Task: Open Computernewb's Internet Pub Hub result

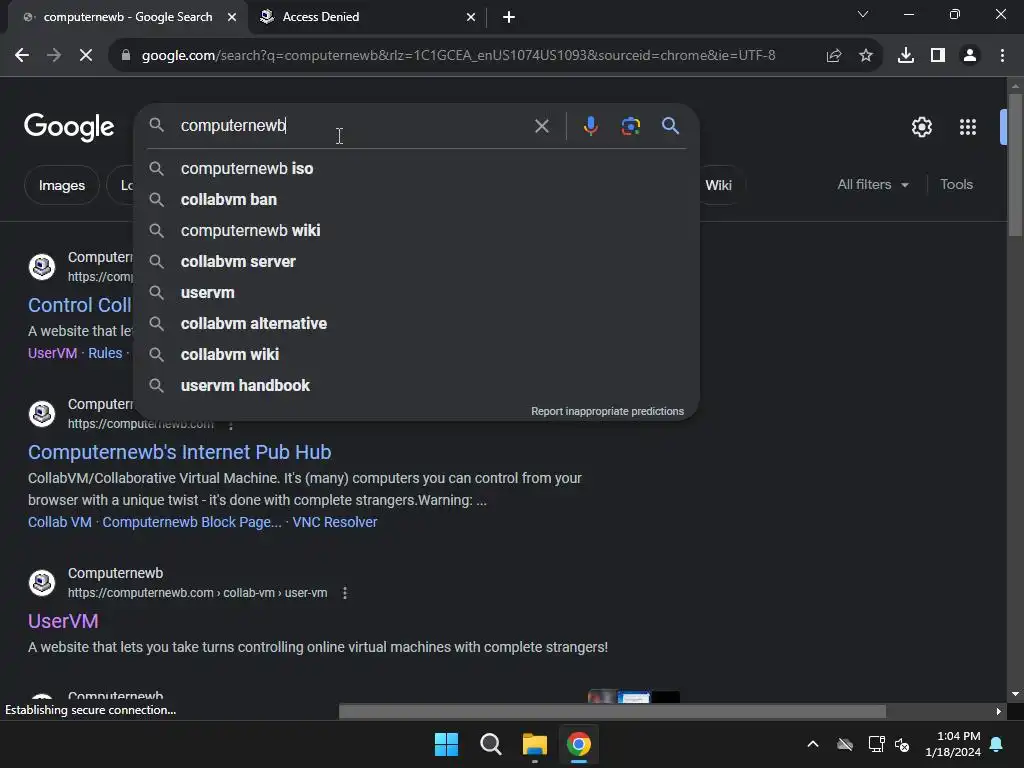Action: click(x=180, y=452)
